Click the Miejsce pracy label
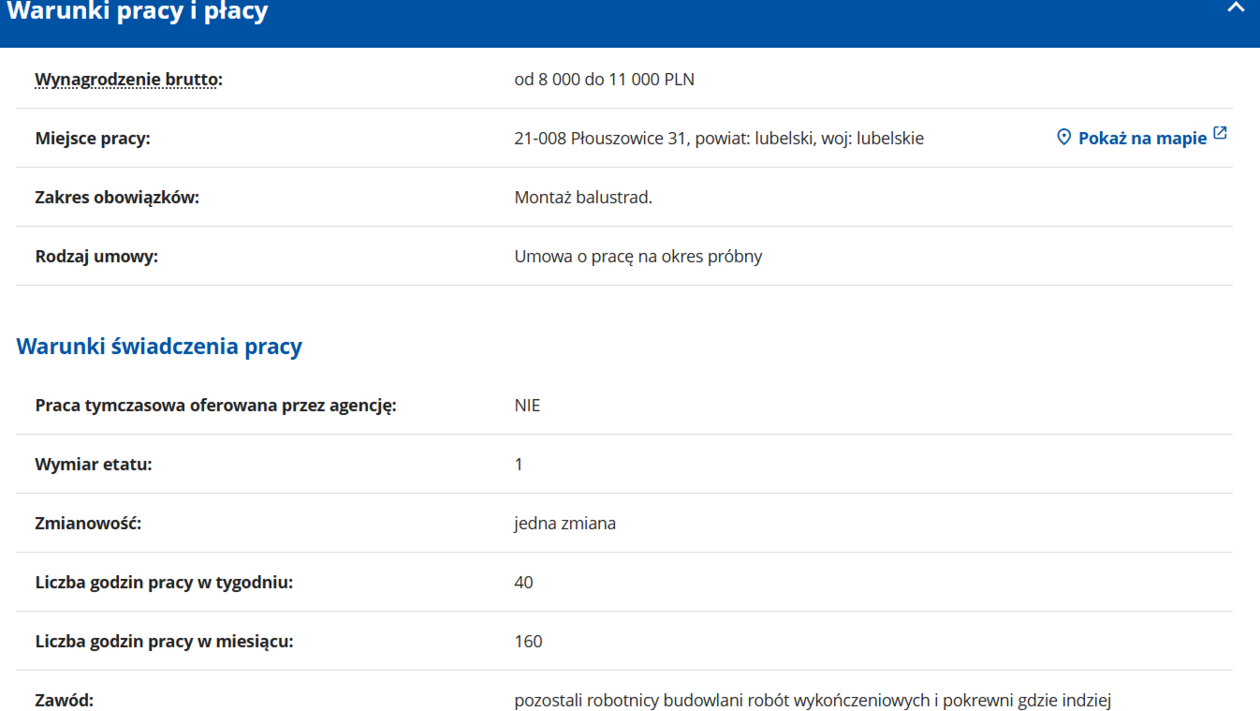This screenshot has height=711, width=1260. [x=92, y=138]
